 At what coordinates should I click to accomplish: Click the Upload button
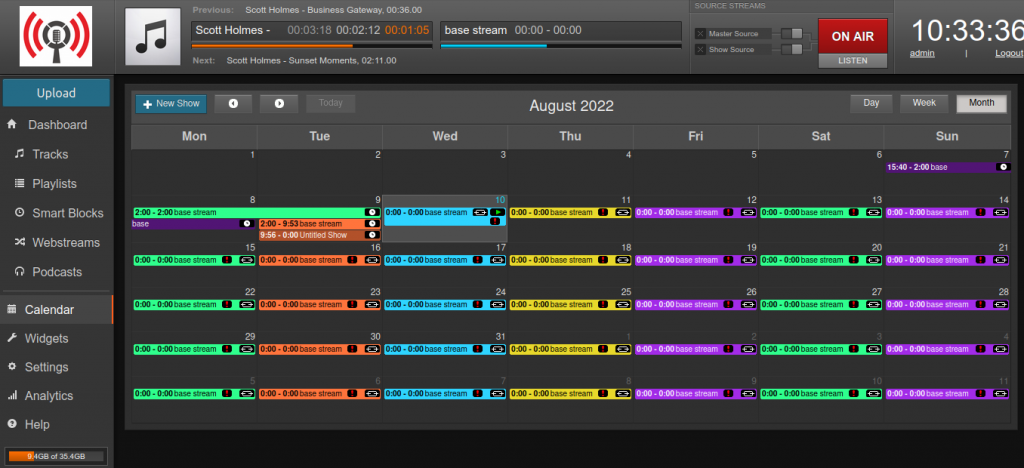[x=56, y=93]
